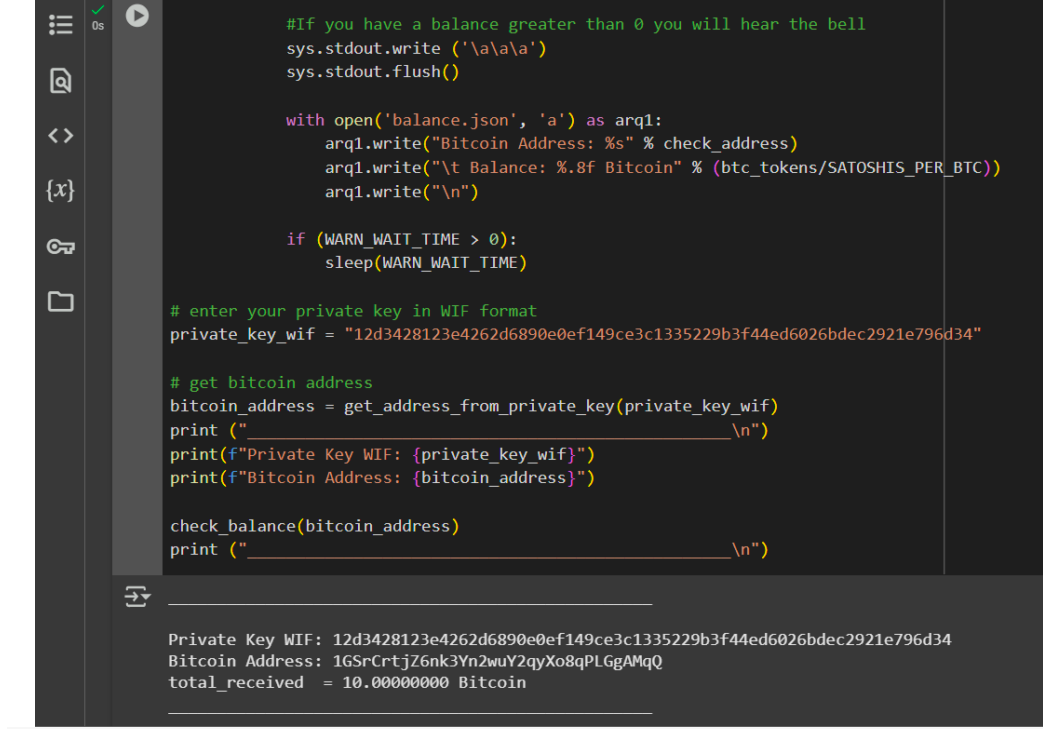
Task: Click the "with open('balance.json', 'a')" line
Action: pyautogui.click(x=474, y=120)
